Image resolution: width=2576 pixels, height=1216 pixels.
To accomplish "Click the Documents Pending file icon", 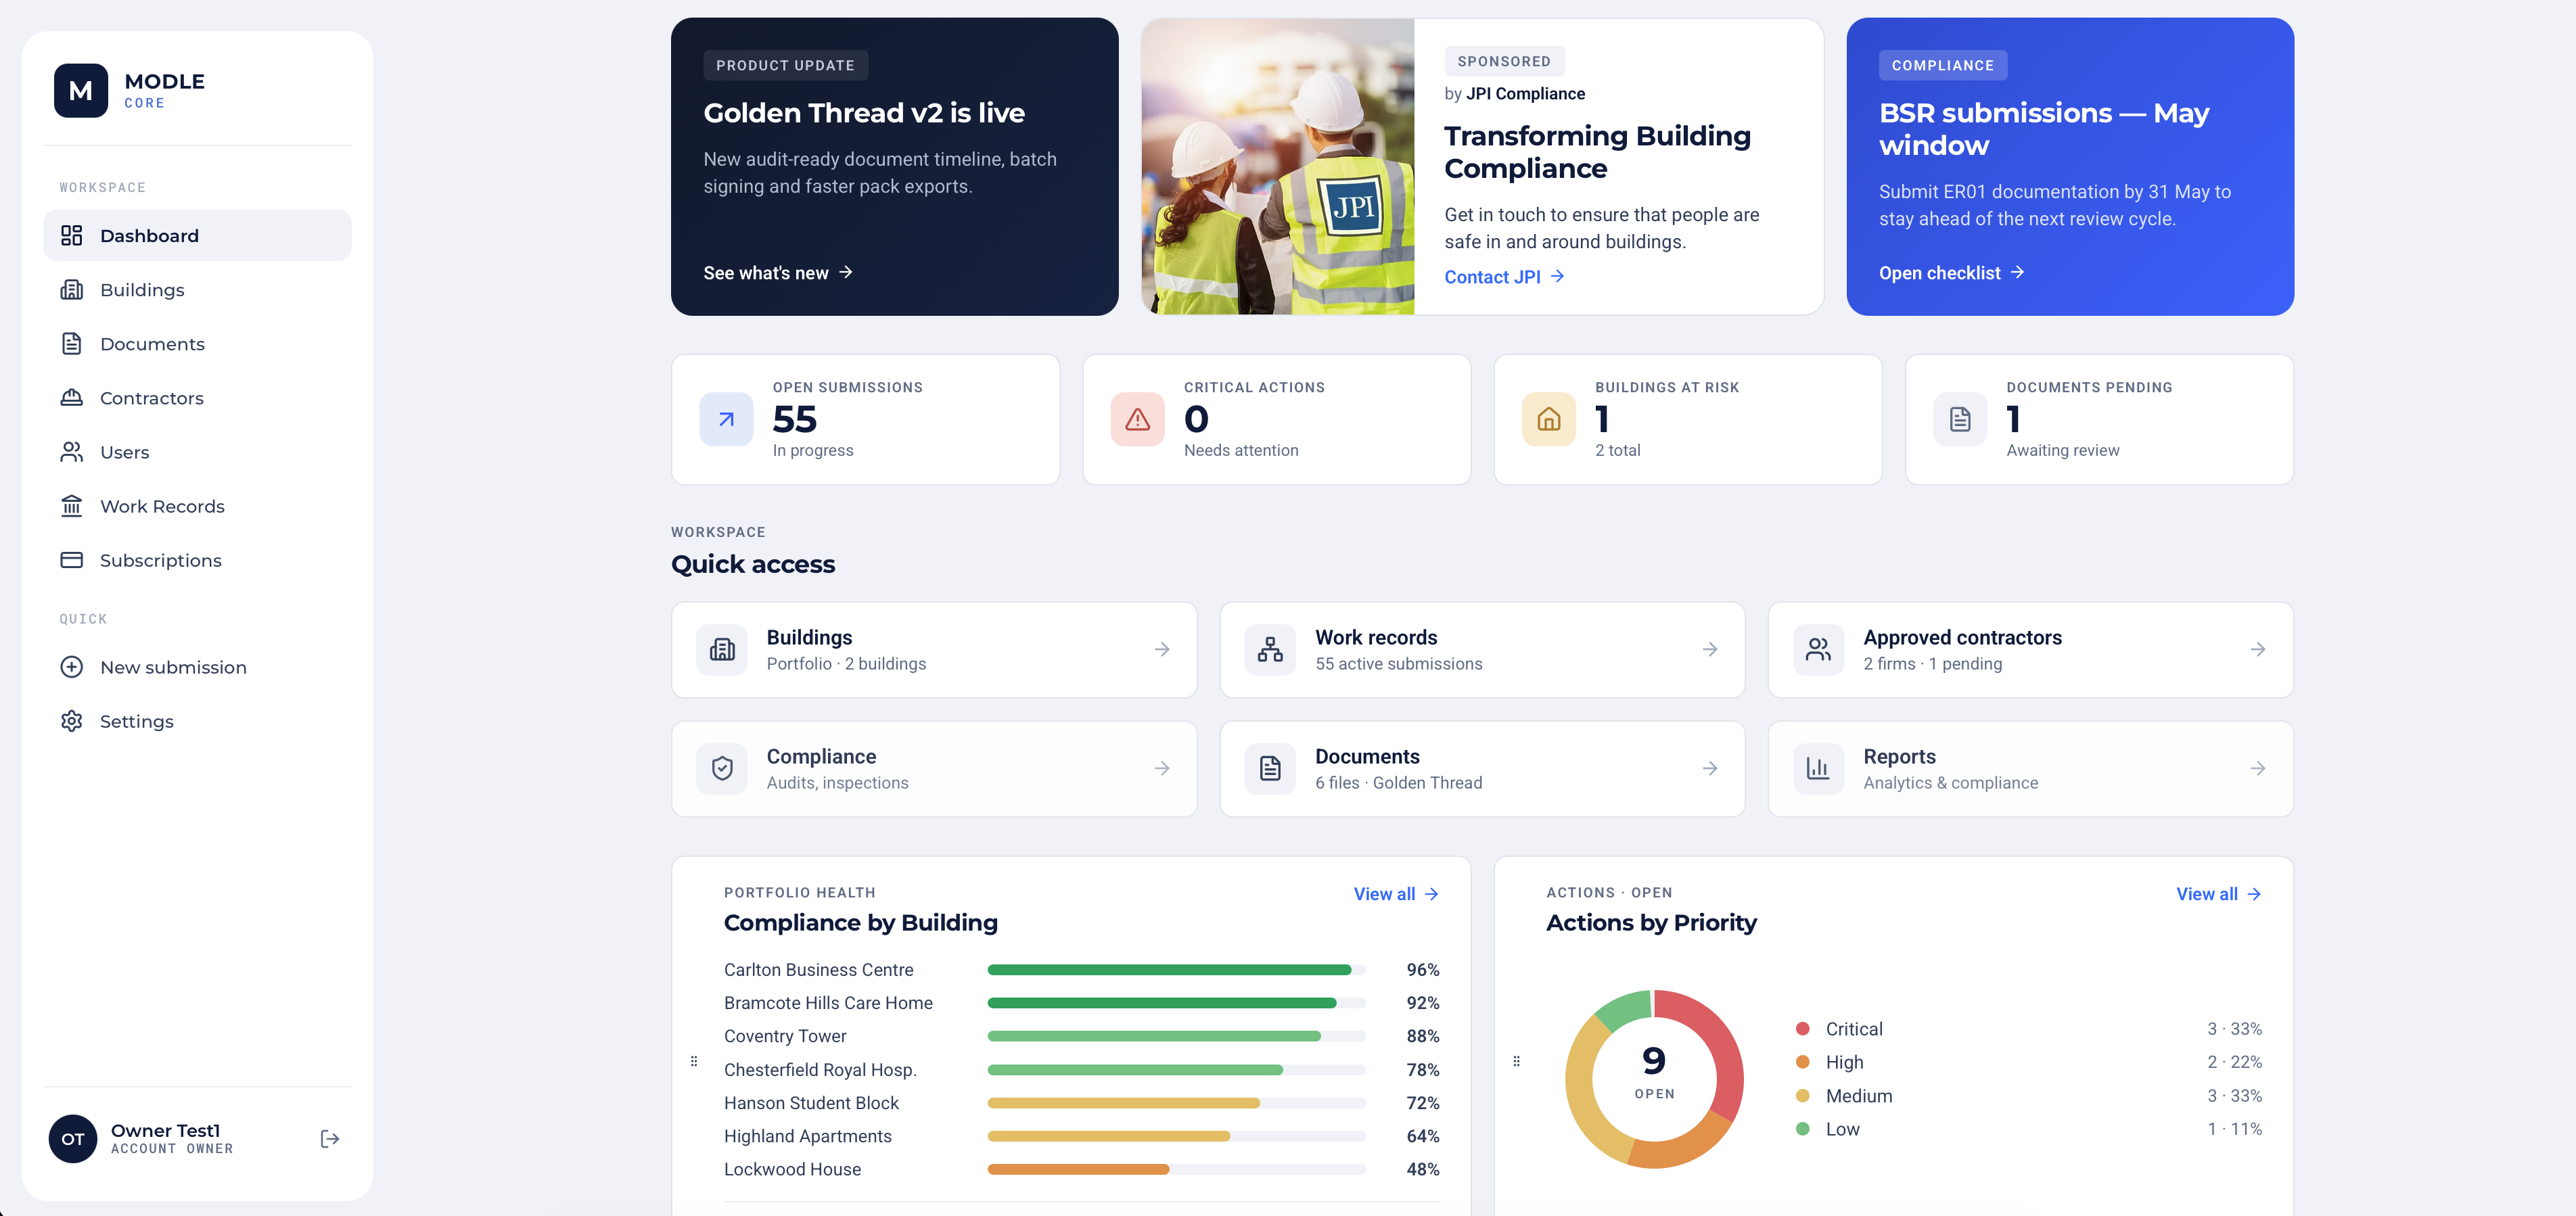I will [1960, 420].
